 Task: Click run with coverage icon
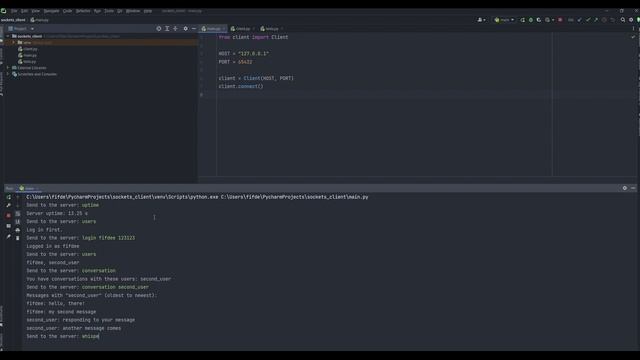click(539, 20)
